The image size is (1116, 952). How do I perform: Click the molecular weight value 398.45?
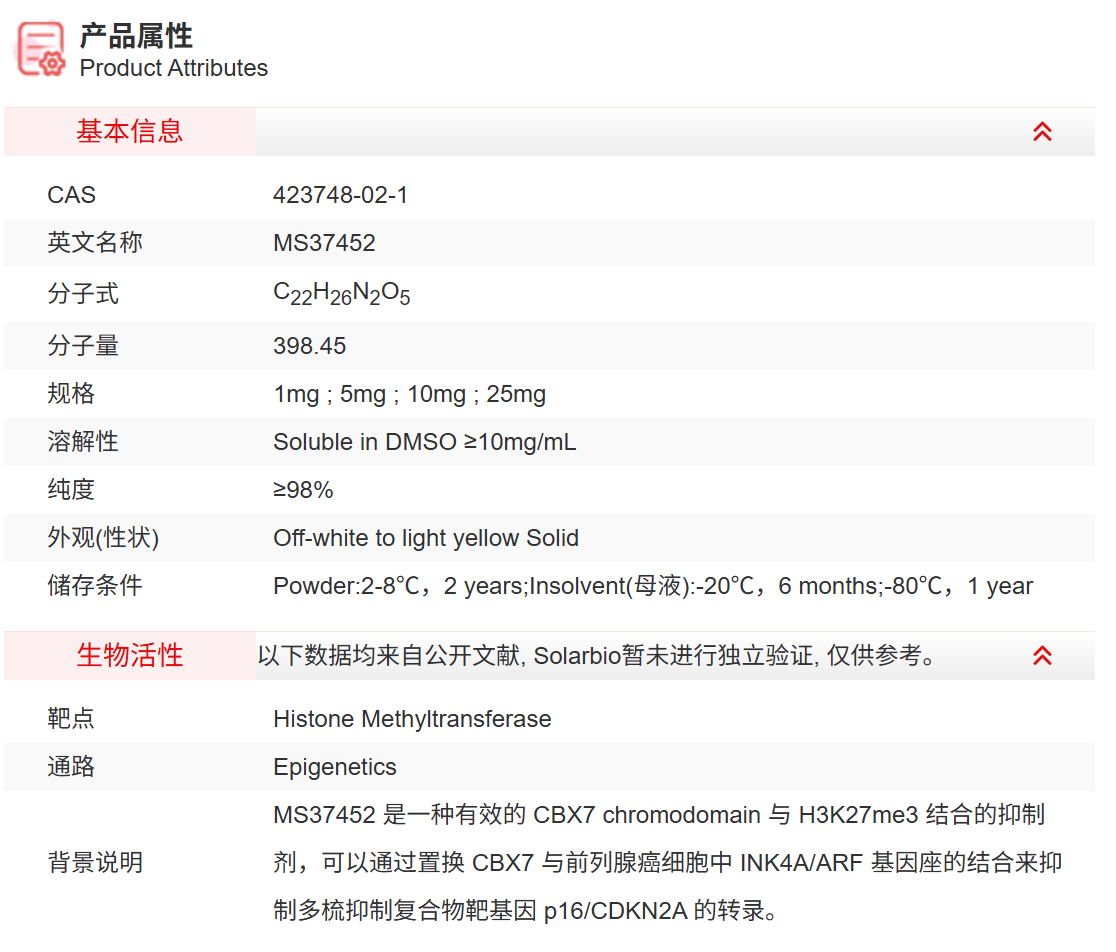[309, 345]
